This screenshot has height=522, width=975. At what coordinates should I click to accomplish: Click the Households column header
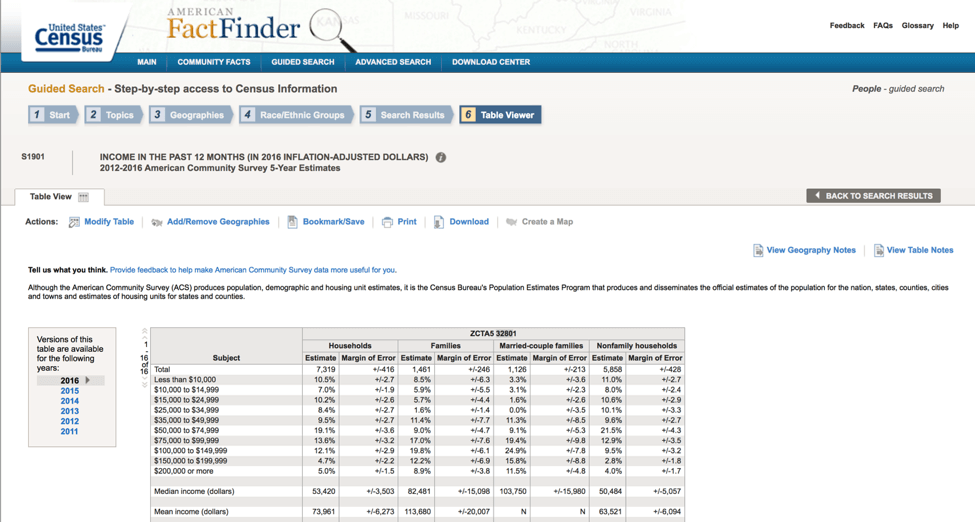click(x=350, y=345)
